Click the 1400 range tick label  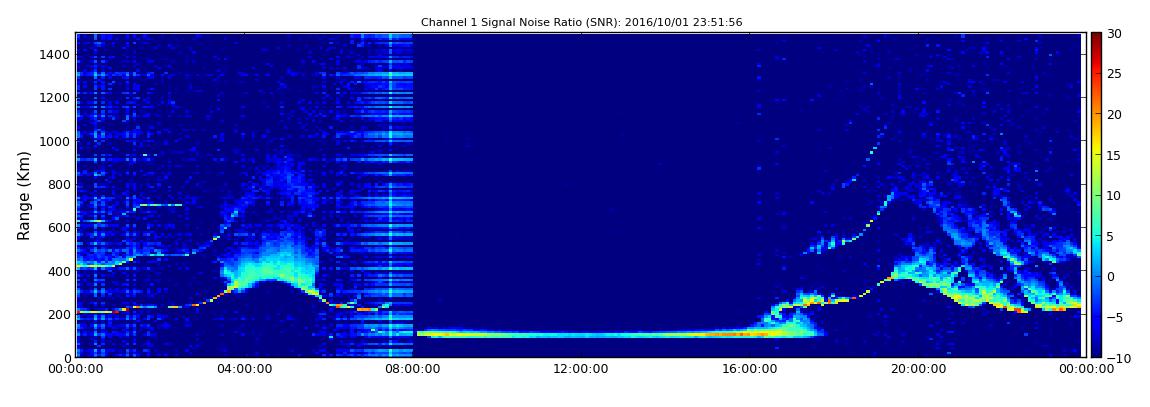click(x=56, y=54)
